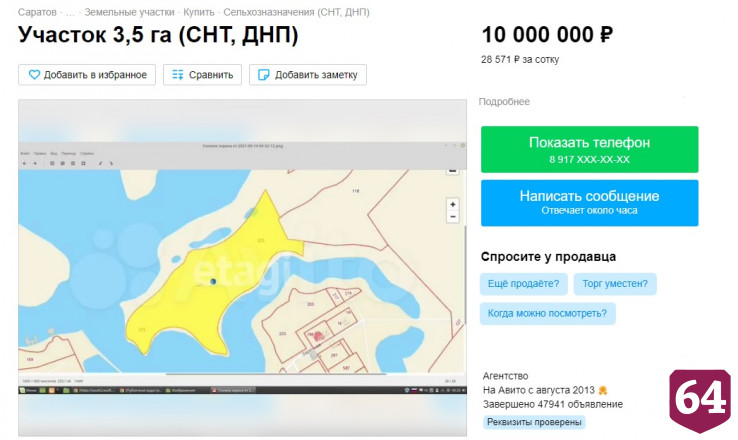Open the listing's land plot map photo
This screenshot has height=440, width=738.
[x=242, y=268]
